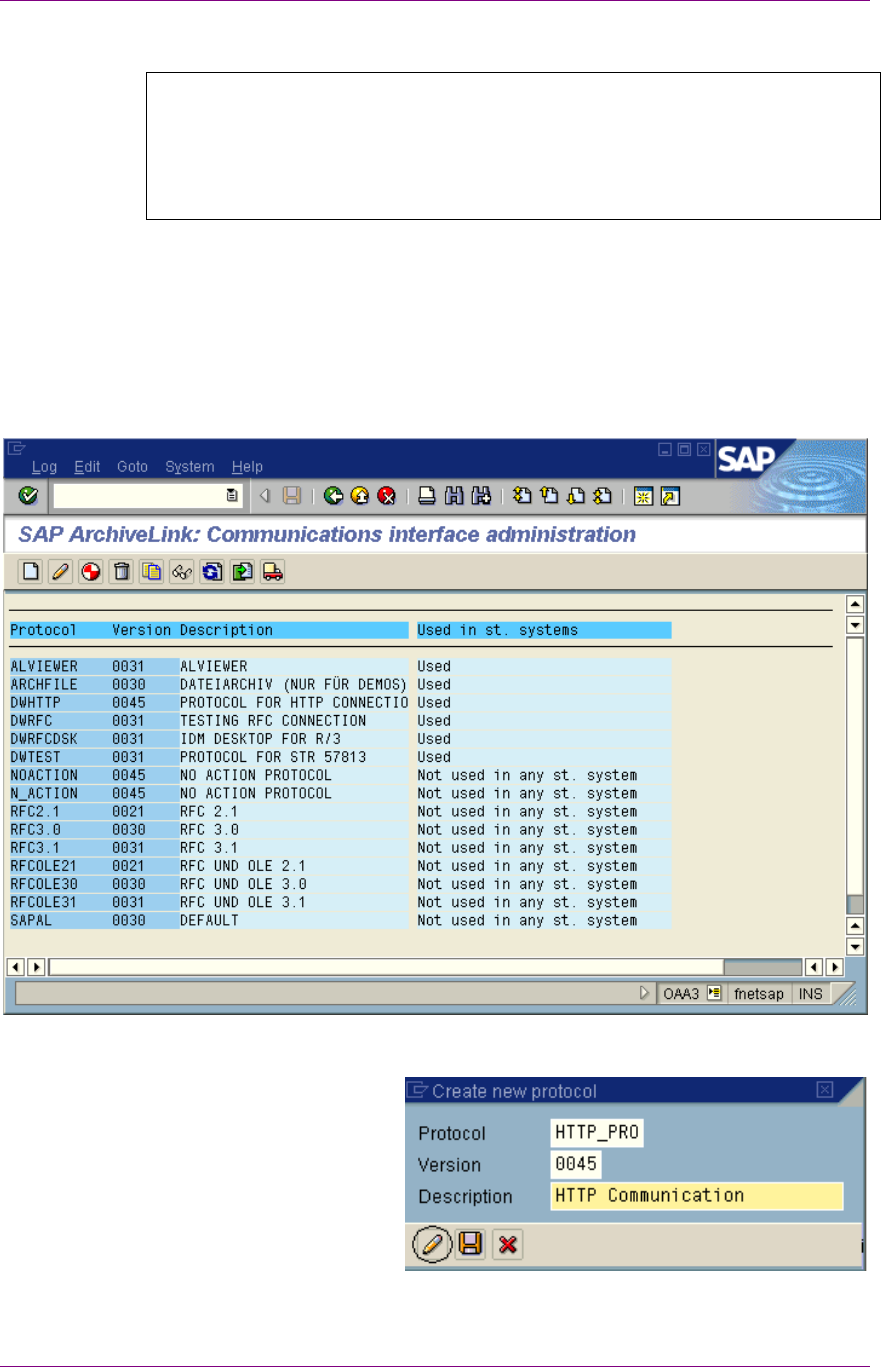
Task: Save the new protocol with the dialog disk icon
Action: pyautogui.click(x=470, y=1245)
